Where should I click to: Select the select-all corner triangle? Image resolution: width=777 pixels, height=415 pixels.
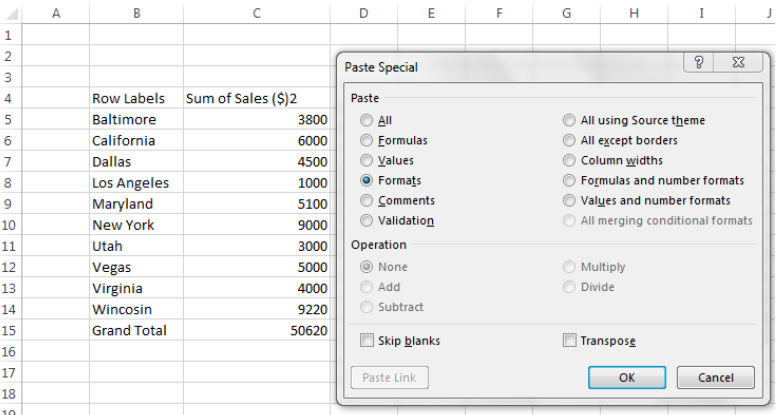(11, 13)
